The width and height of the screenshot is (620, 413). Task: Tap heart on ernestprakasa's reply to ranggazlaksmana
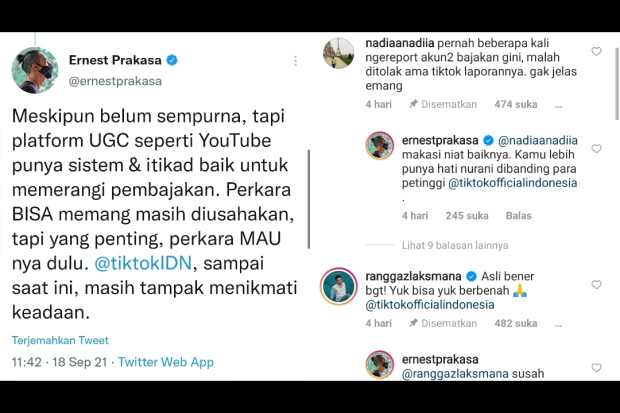click(x=596, y=368)
